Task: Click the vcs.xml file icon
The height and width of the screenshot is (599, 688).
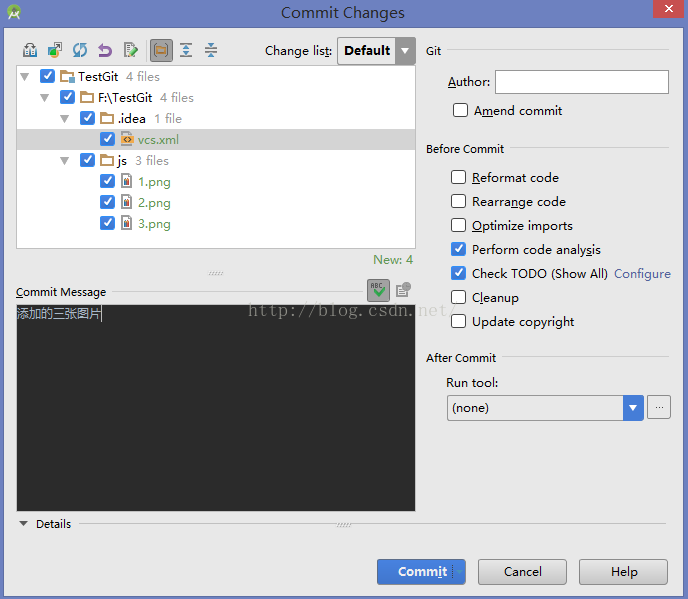Action: coord(127,139)
